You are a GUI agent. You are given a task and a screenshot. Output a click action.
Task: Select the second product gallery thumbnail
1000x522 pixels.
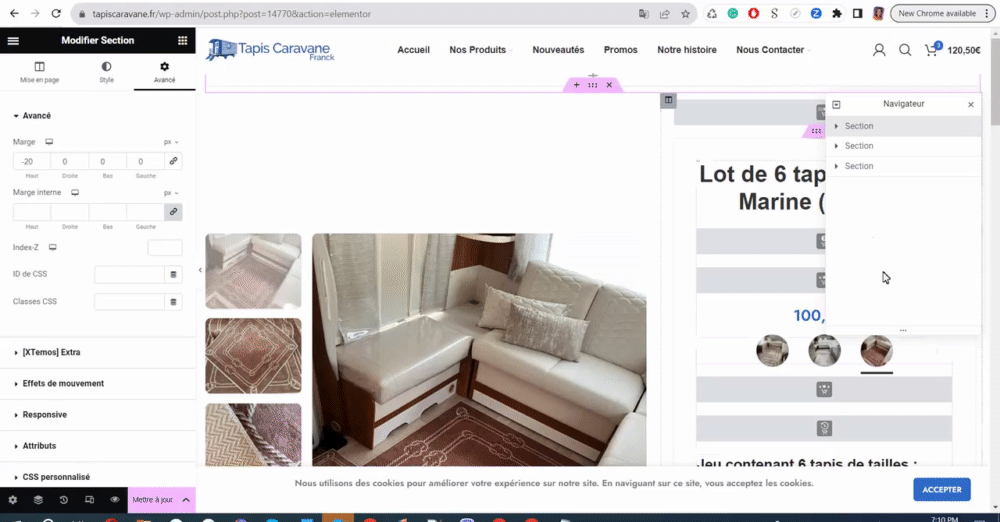coord(253,355)
